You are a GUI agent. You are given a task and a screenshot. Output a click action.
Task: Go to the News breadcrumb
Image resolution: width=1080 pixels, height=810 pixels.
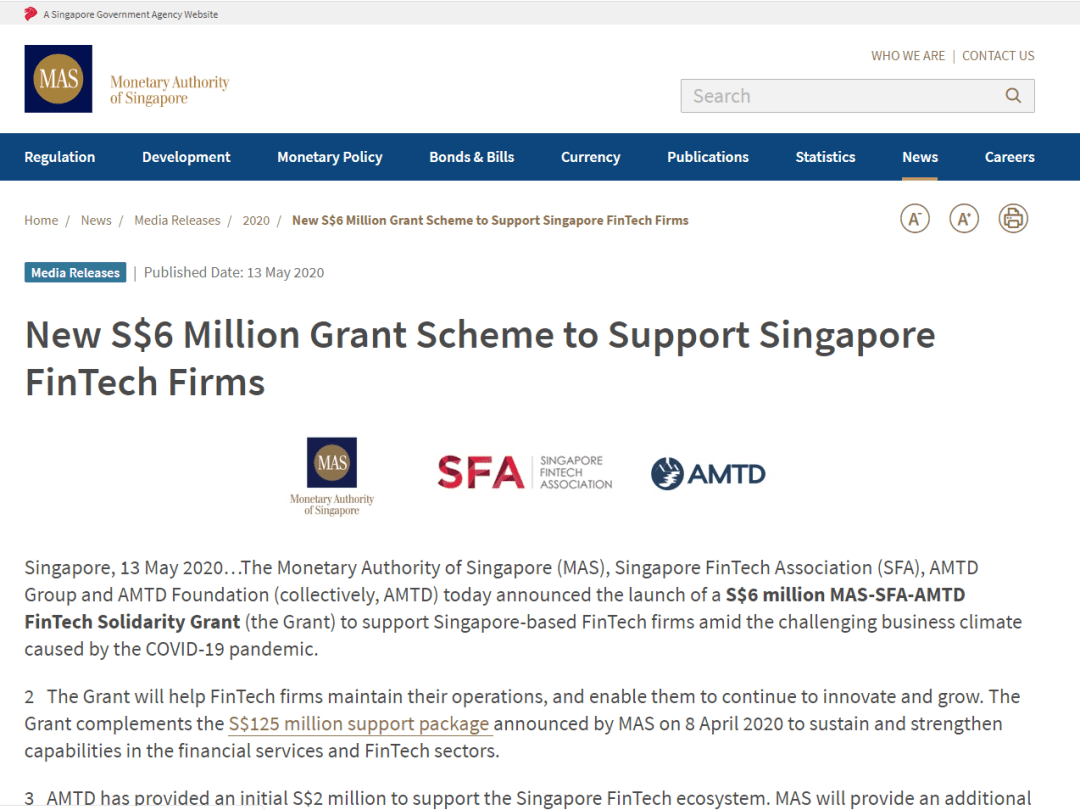pos(96,220)
